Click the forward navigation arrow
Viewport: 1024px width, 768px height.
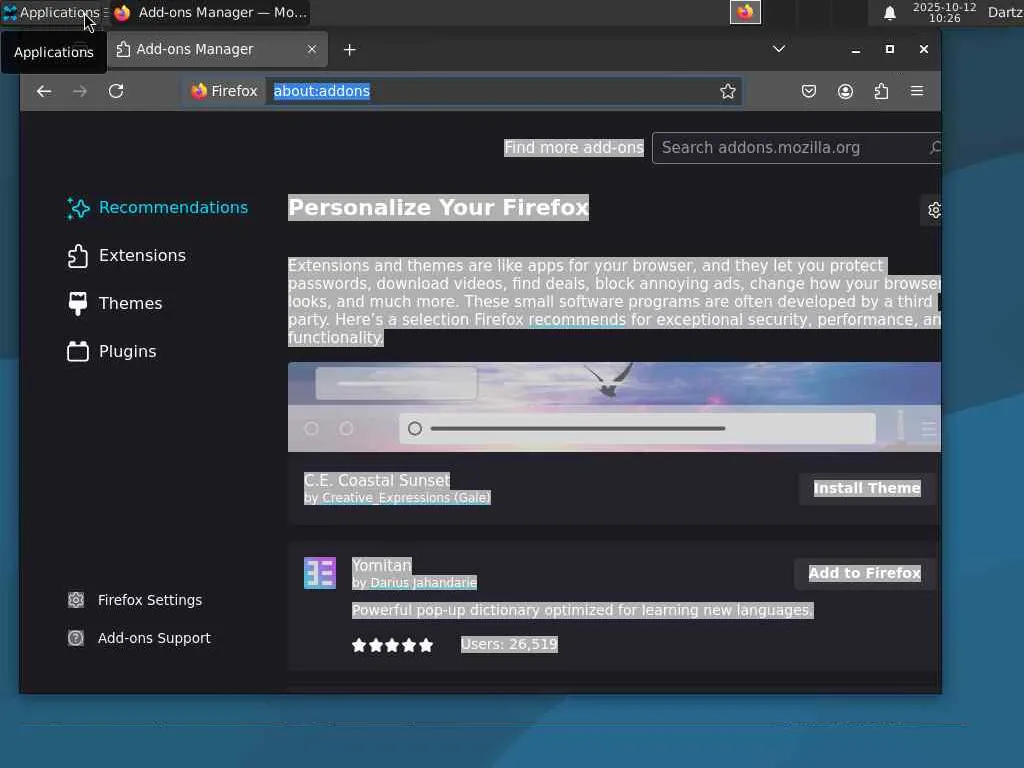tap(80, 91)
